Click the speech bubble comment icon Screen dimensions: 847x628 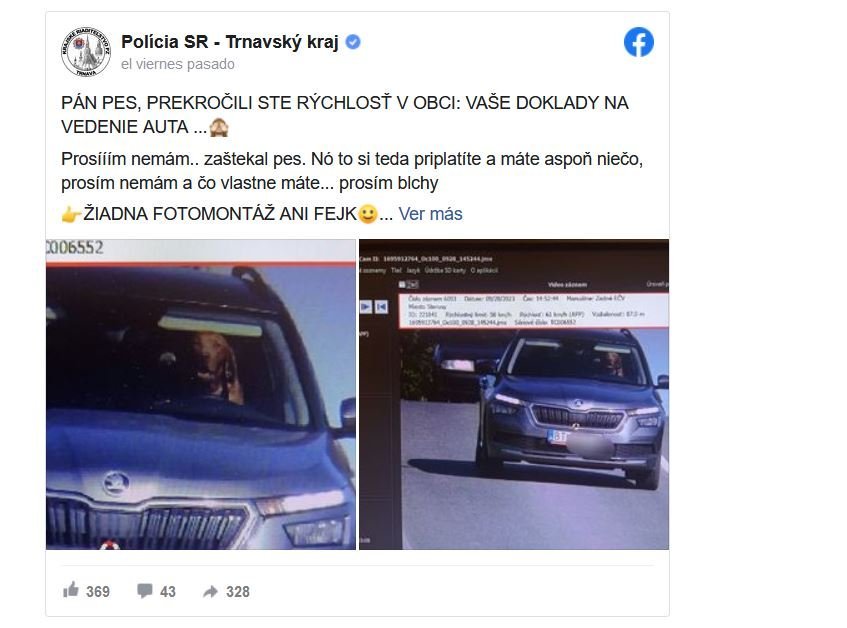coord(144,591)
